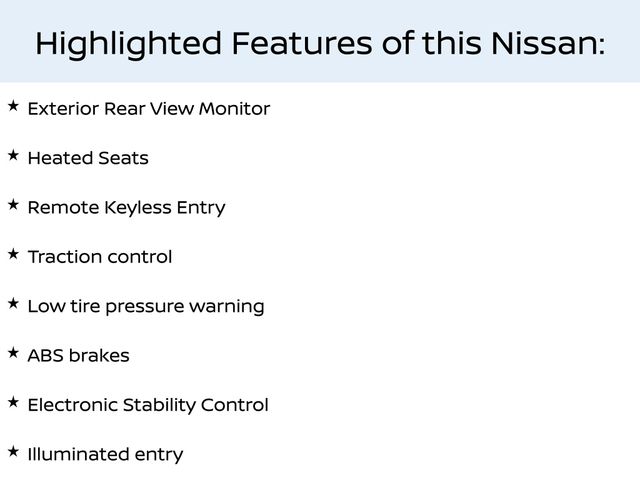Click the Exterior Rear View Monitor text
Viewport: 640px width, 480px height.
[x=149, y=108]
